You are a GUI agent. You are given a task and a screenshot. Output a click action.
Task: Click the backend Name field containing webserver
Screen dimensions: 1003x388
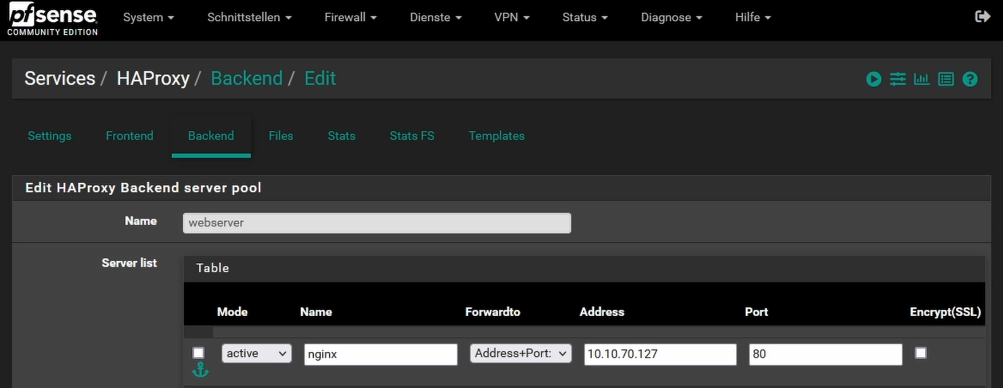coord(377,223)
